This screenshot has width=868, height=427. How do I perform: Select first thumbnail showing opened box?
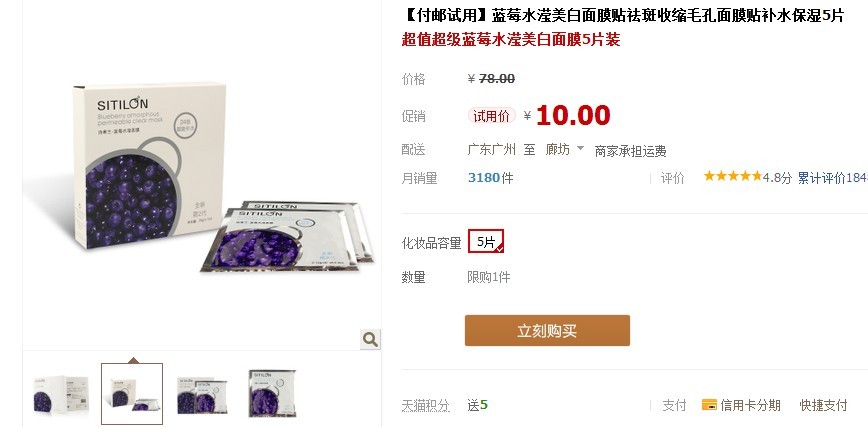coord(61,394)
